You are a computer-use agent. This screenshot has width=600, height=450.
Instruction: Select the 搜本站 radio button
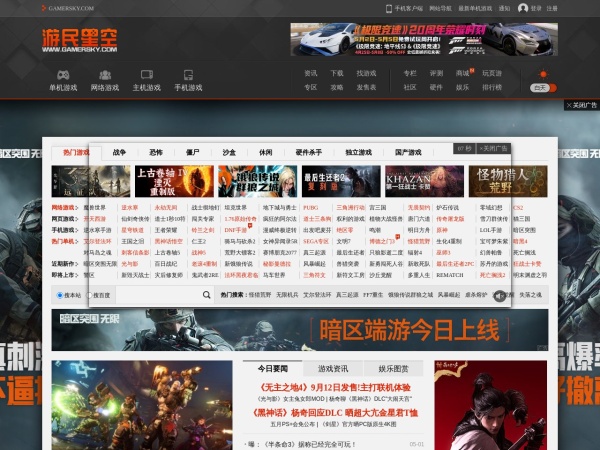60,295
